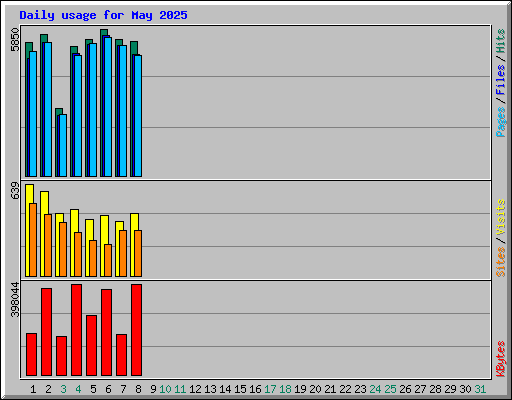Click green day 24 label
Image resolution: width=512 pixels, height=400 pixels.
click(x=375, y=389)
